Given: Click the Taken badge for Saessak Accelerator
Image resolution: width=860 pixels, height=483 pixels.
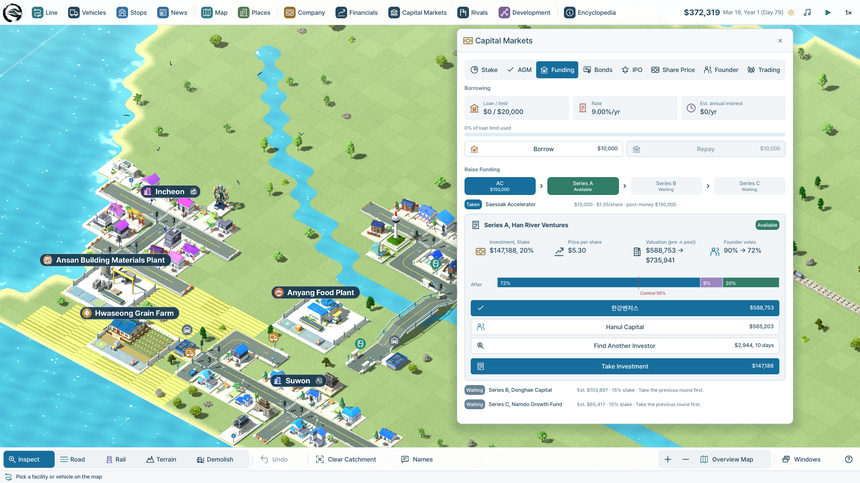Looking at the screenshot, I should pos(473,204).
